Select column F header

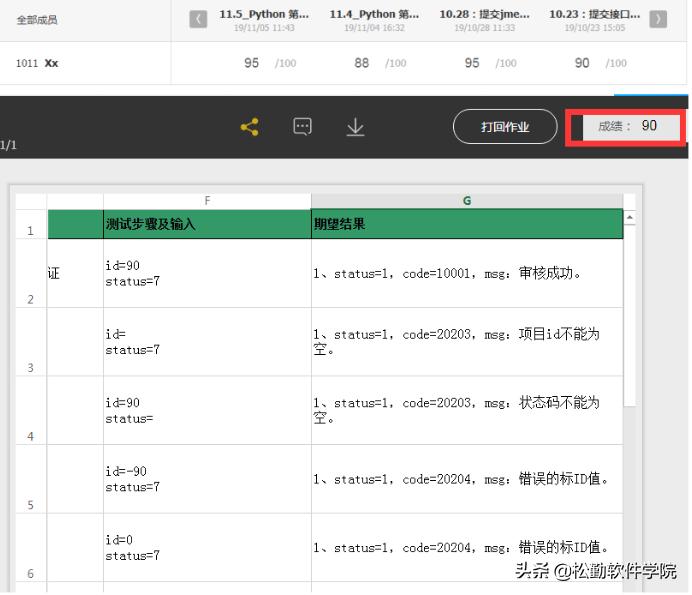[x=207, y=201]
